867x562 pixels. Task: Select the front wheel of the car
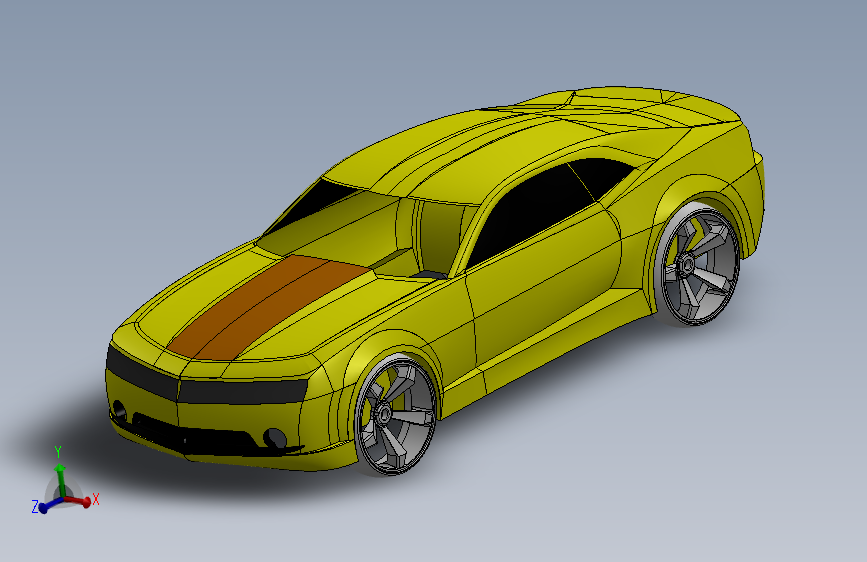click(x=395, y=415)
